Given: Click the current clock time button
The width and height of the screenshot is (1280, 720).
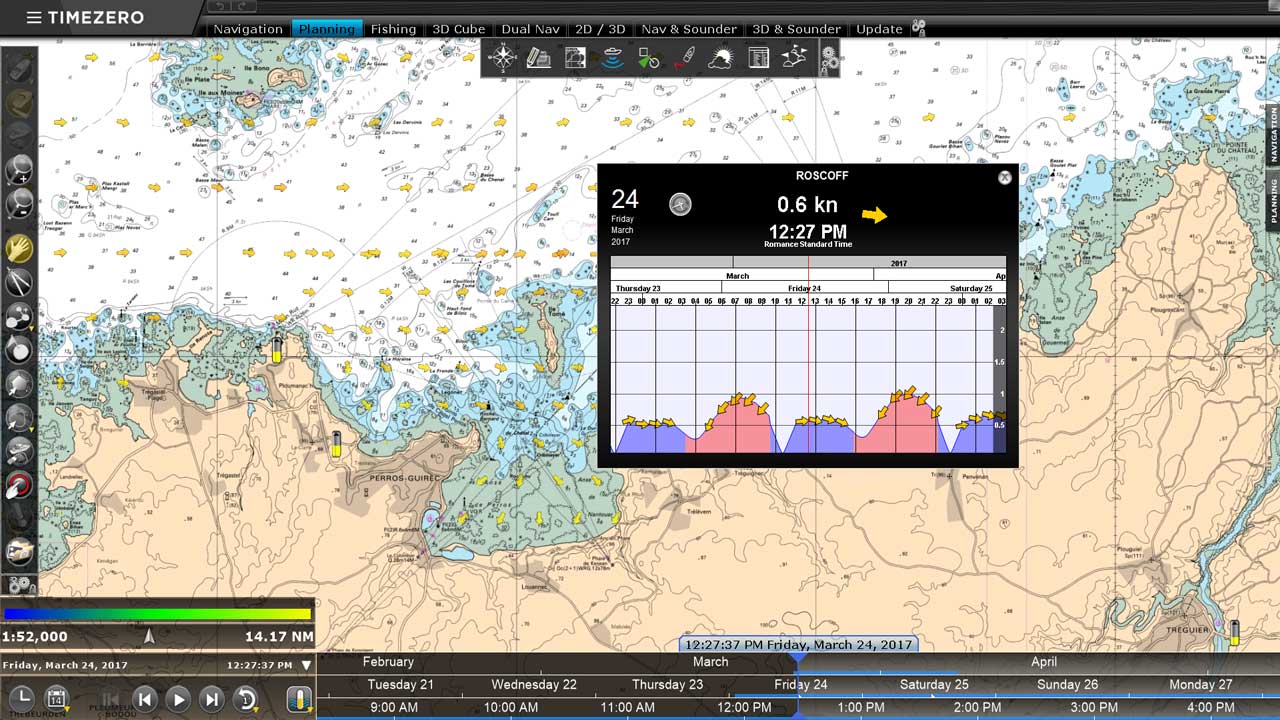Looking at the screenshot, I should [21, 698].
